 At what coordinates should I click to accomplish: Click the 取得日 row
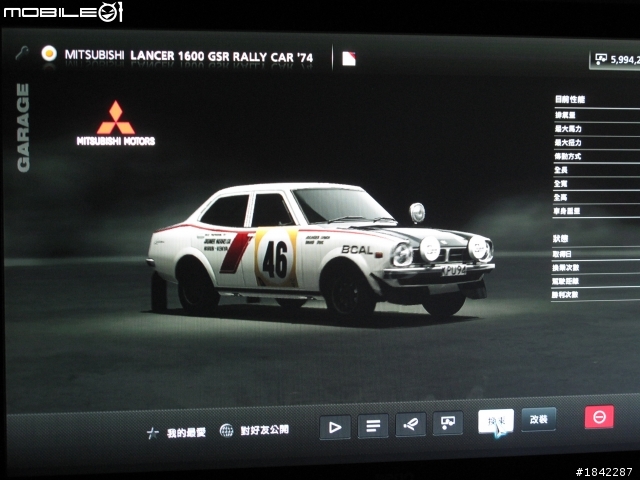click(x=596, y=254)
